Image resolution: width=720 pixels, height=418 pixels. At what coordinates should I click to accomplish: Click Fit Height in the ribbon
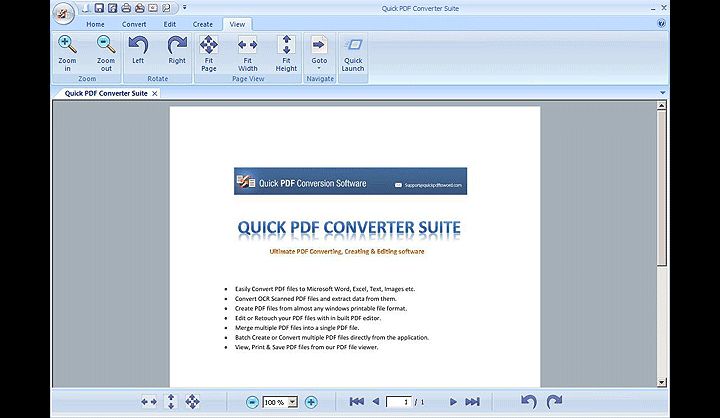[286, 53]
